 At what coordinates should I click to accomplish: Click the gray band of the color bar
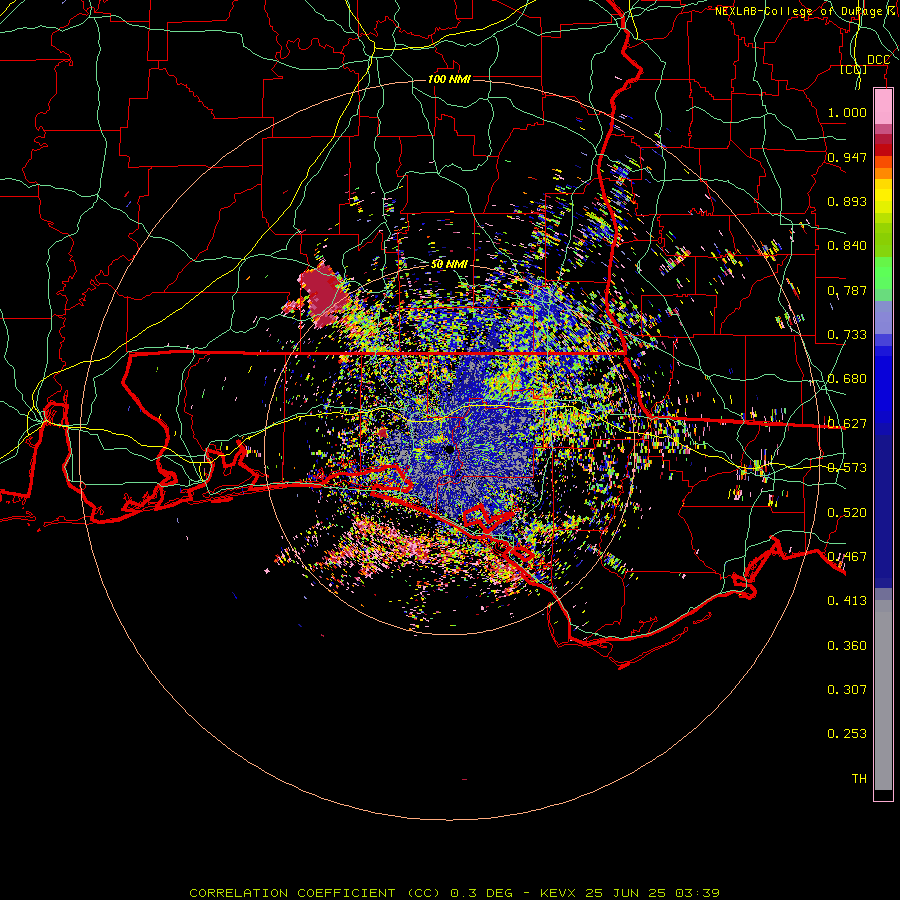(x=883, y=695)
